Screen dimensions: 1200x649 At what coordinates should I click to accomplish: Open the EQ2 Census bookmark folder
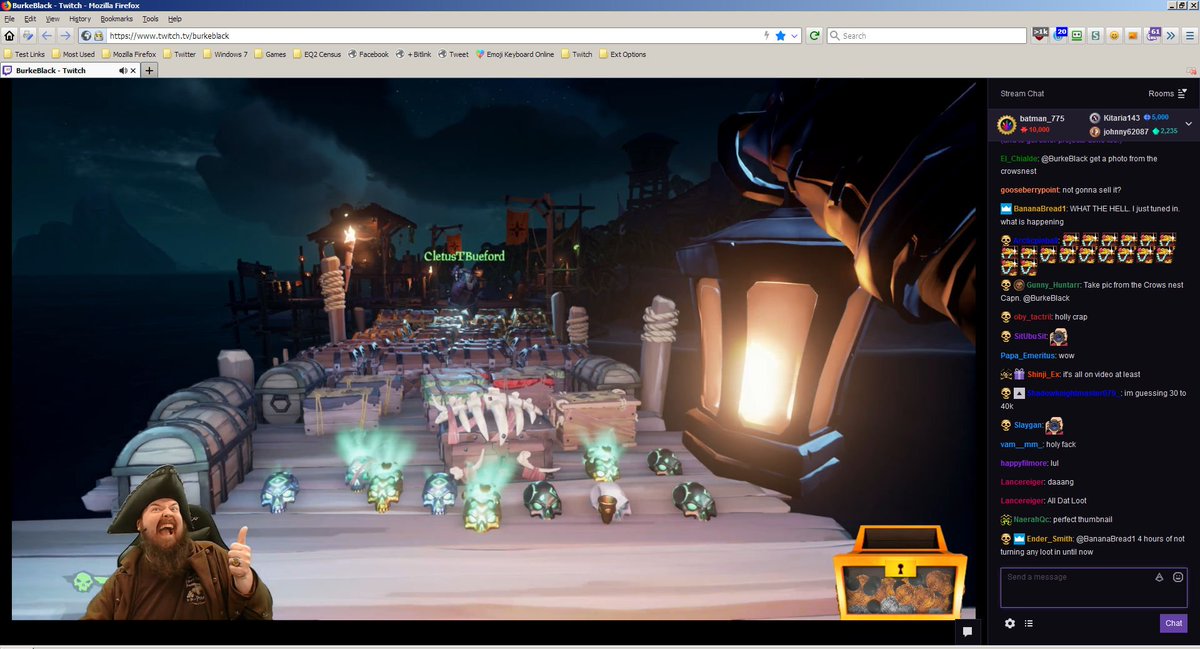tap(316, 54)
